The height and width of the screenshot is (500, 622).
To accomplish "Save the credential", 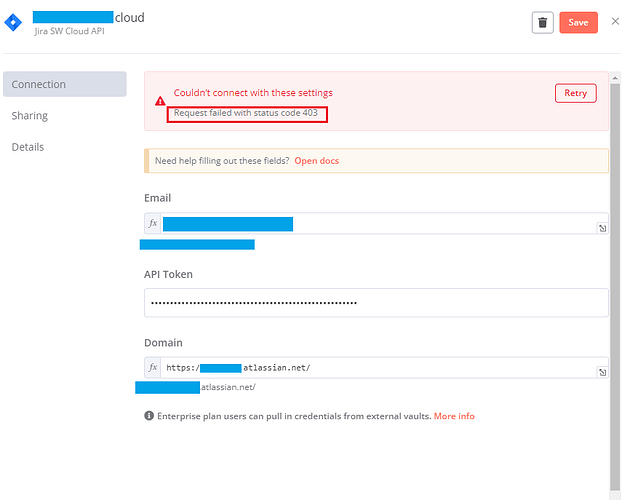I will click(578, 23).
